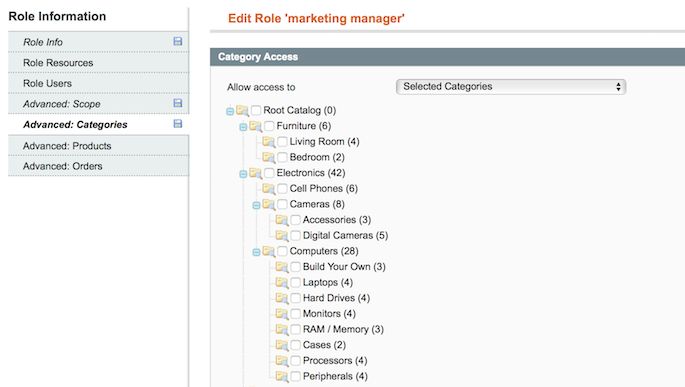Viewport: 685px width, 387px height.
Task: Click the Electronics folder icon
Action: click(x=256, y=173)
